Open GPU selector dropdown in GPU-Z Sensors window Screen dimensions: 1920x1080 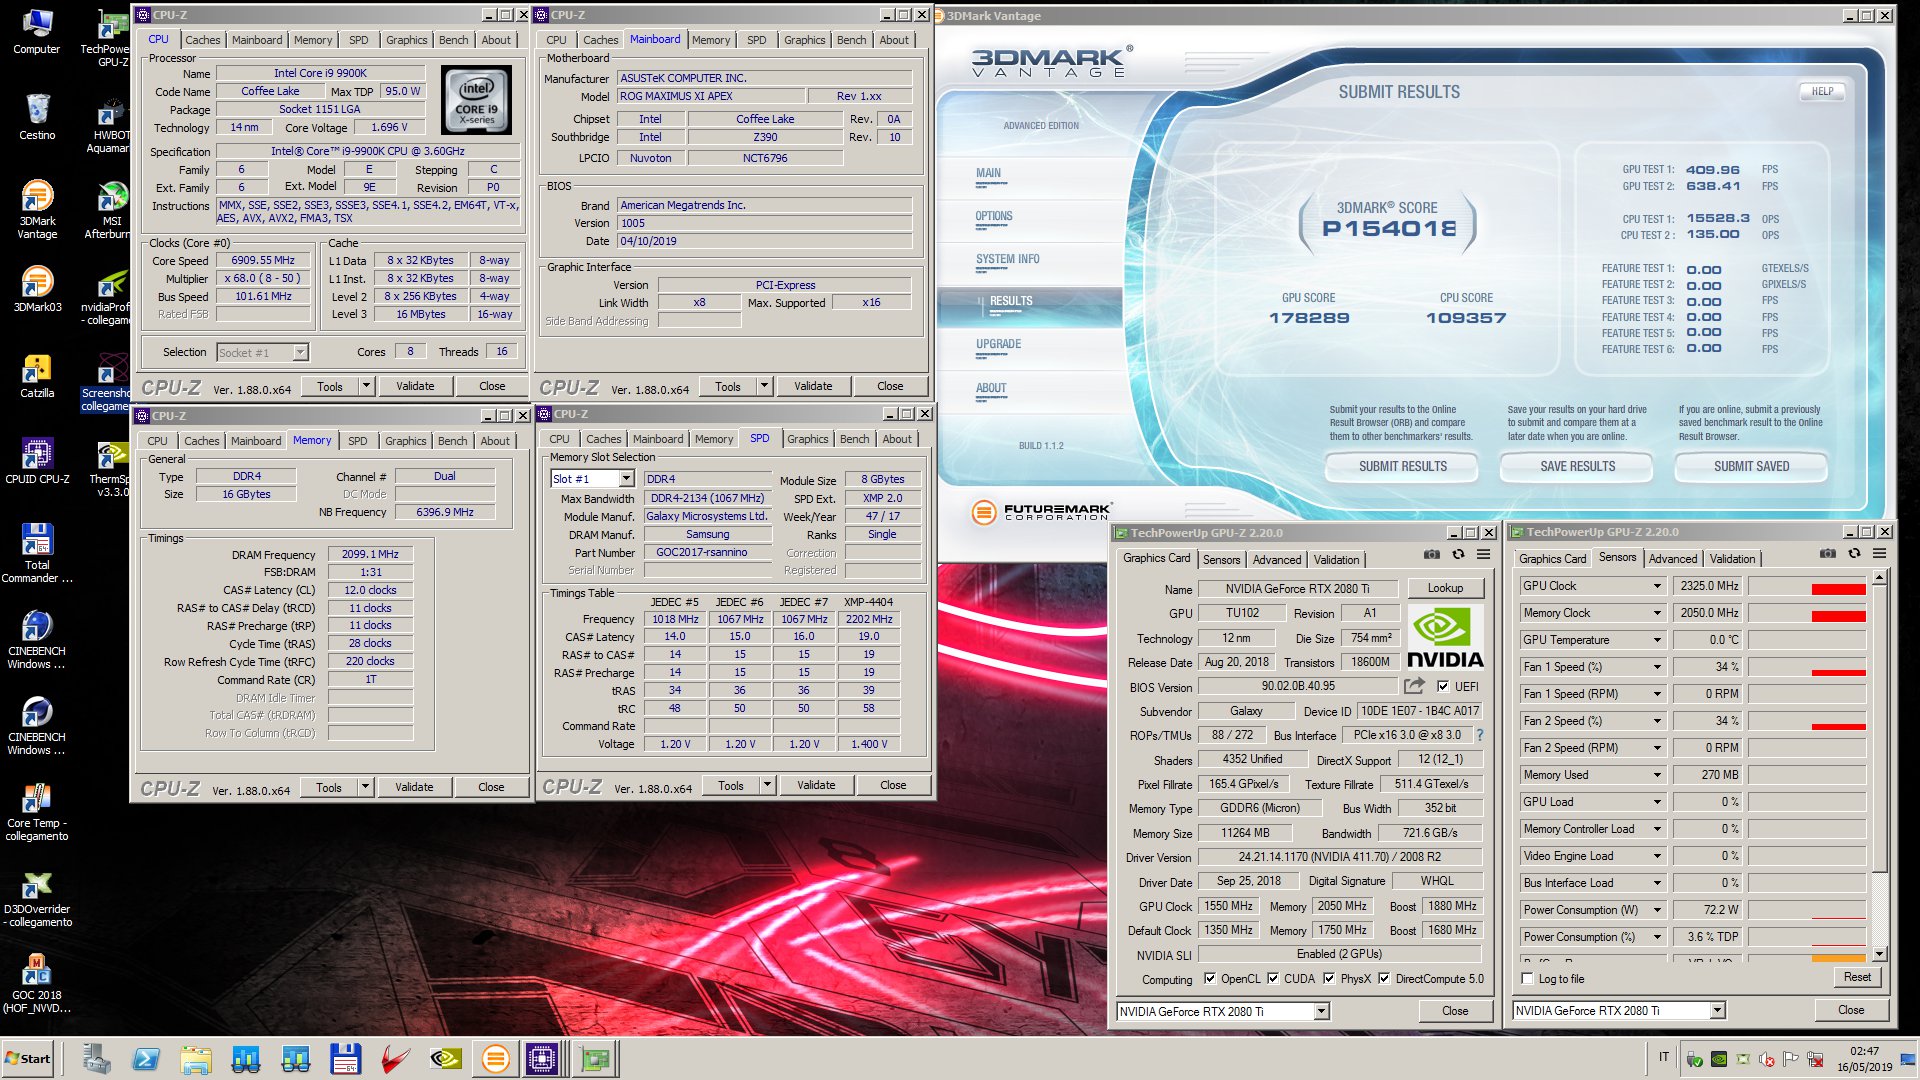[x=1717, y=1011]
